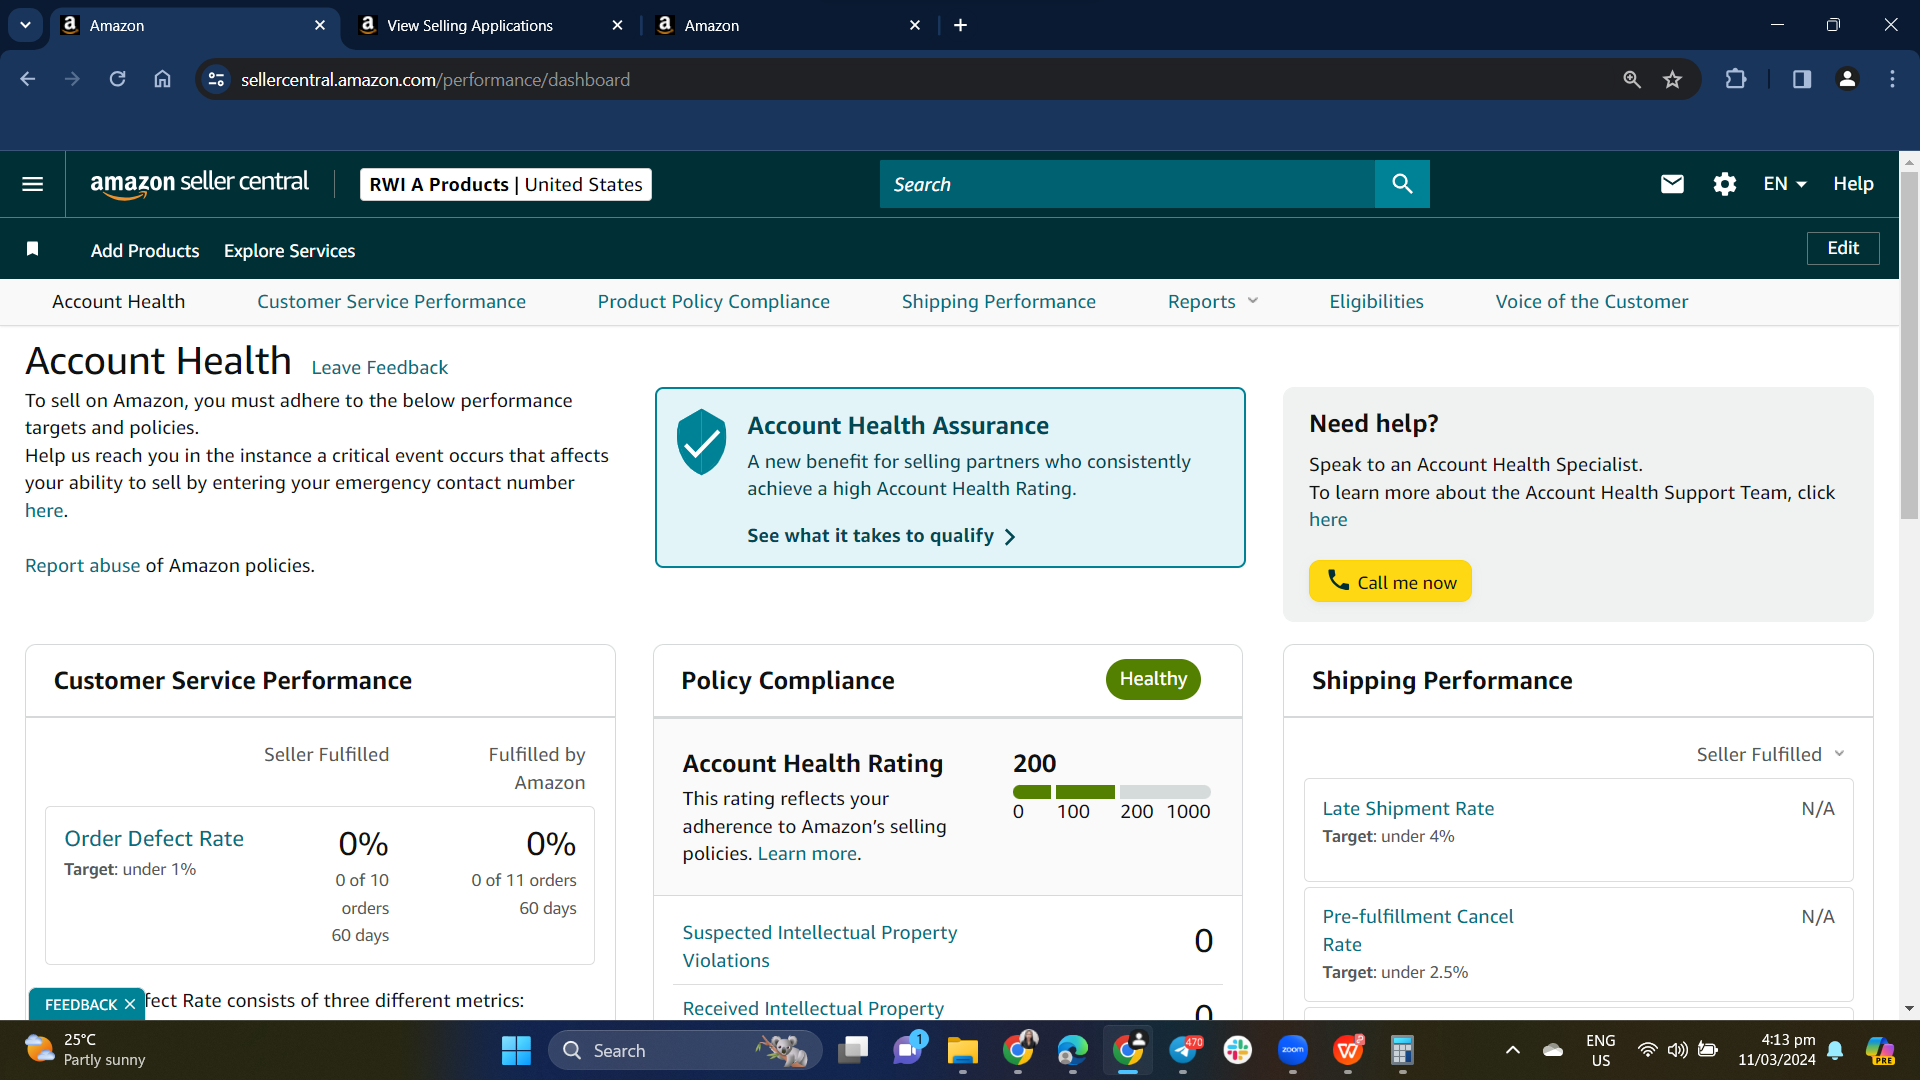Go back using browser back arrow

tap(28, 79)
